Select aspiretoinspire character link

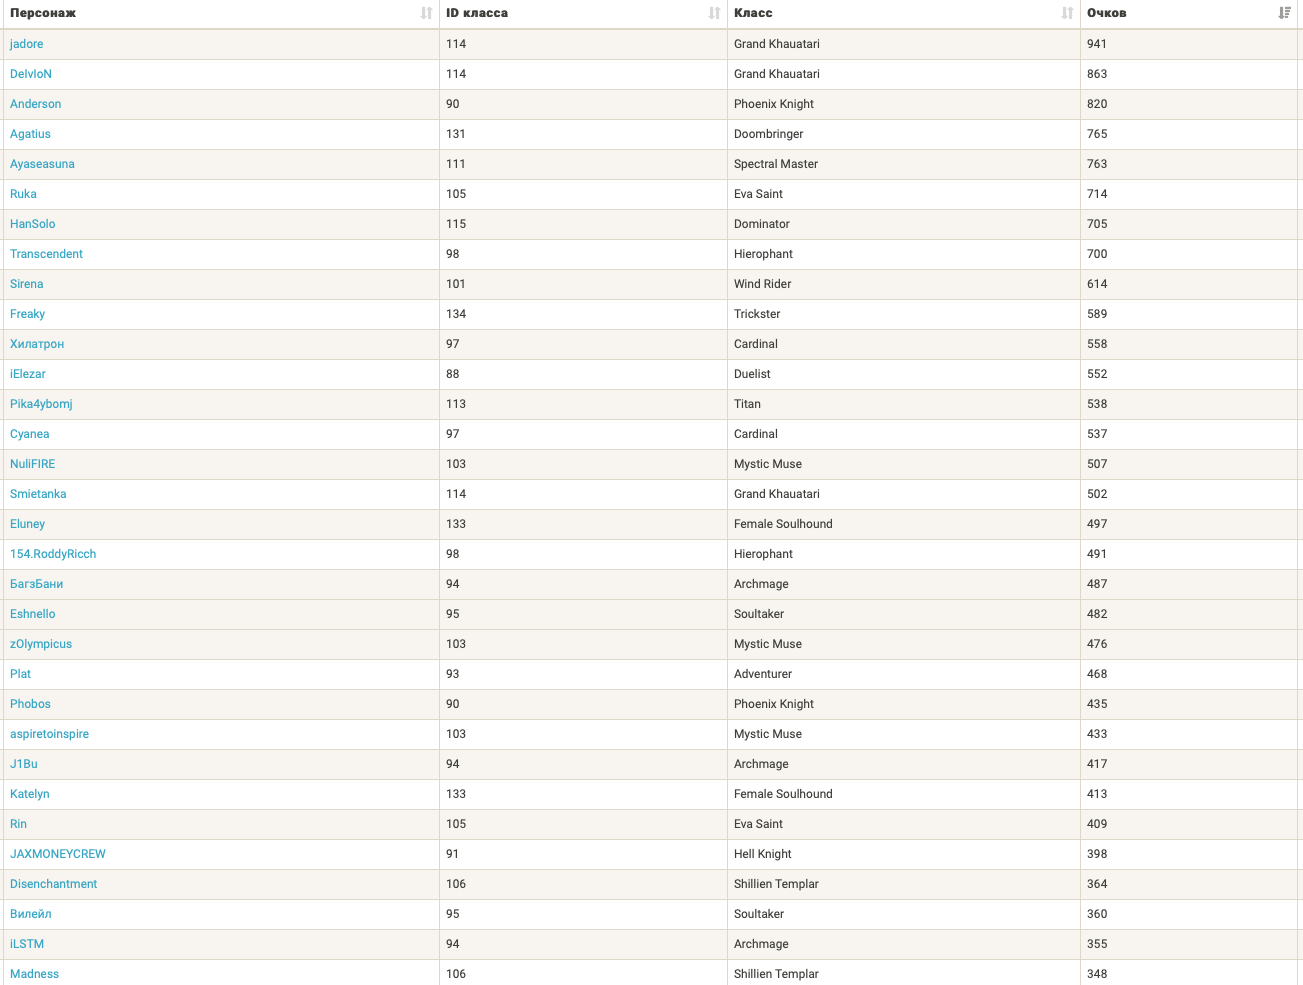(49, 734)
